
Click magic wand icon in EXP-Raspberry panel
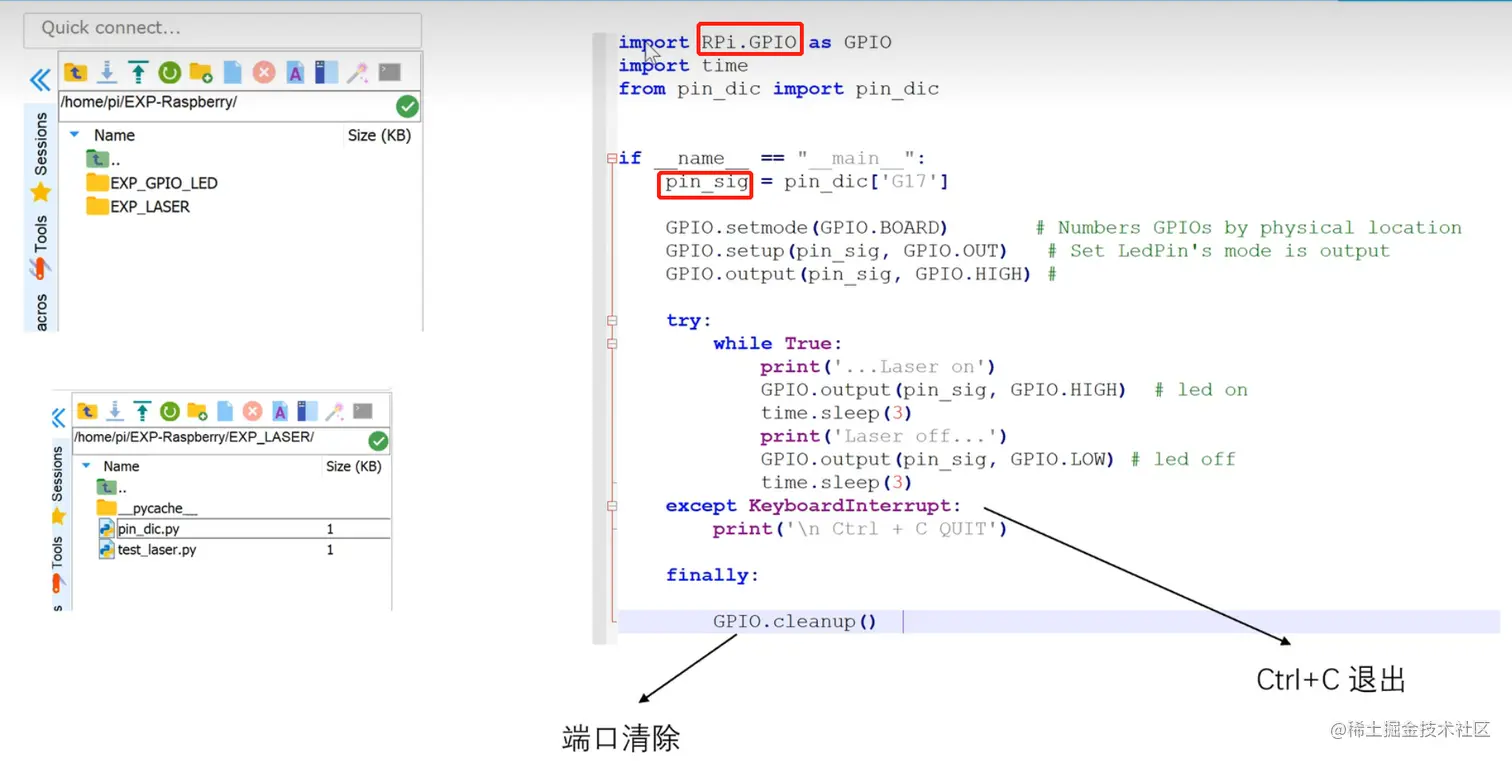point(357,72)
